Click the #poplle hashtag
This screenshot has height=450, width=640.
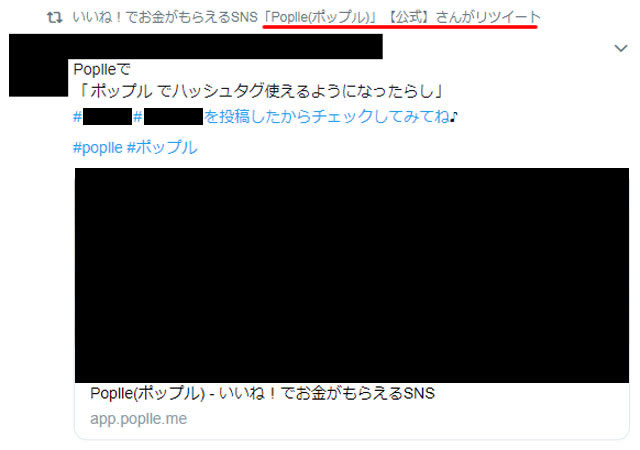tap(98, 147)
